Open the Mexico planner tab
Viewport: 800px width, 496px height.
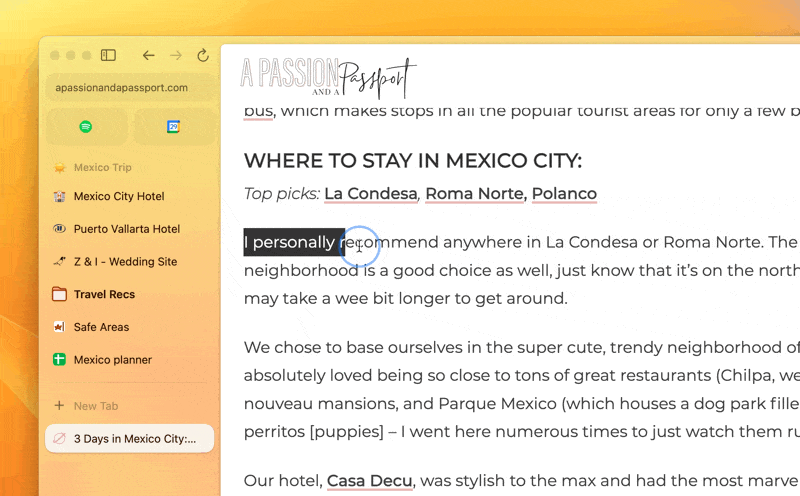[130, 360]
